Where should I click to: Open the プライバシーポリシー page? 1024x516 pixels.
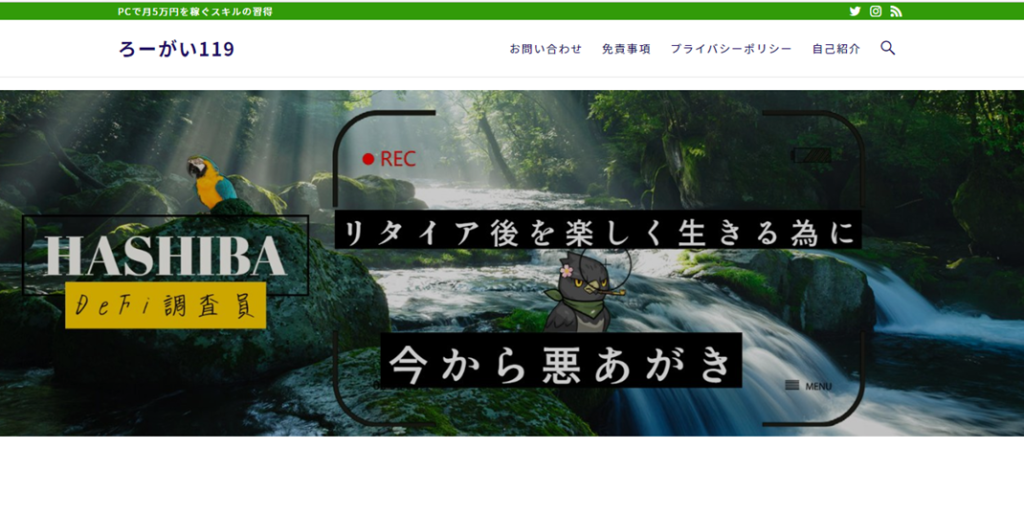pos(731,49)
